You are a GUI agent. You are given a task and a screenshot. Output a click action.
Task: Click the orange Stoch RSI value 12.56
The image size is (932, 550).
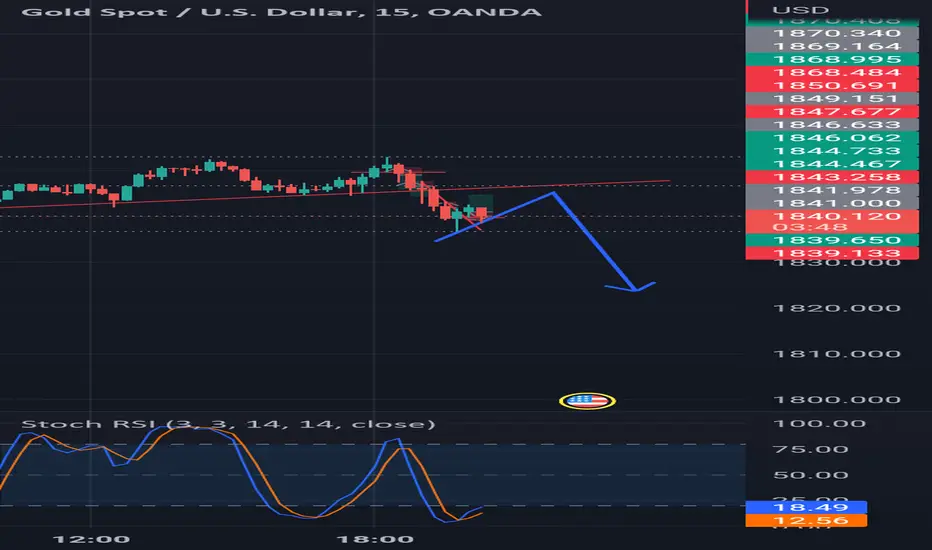pyautogui.click(x=807, y=521)
